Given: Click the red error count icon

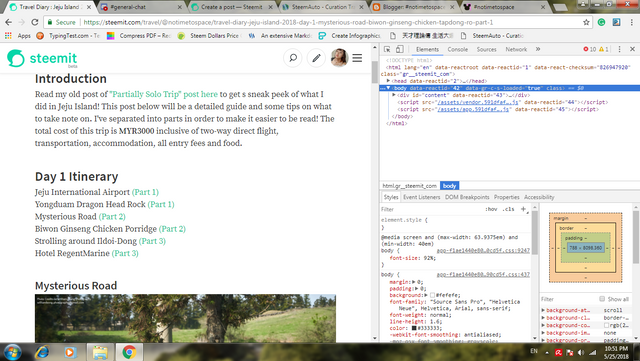Looking at the screenshot, I should pos(586,49).
